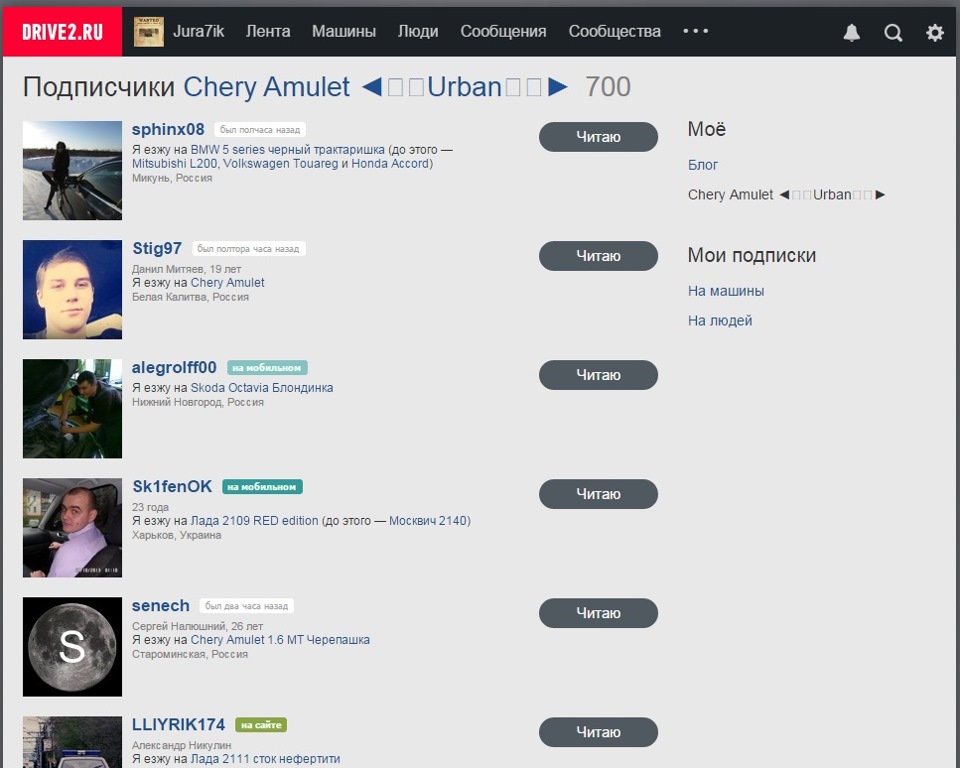
Task: Open alegrolff00 username link
Action: 174,367
